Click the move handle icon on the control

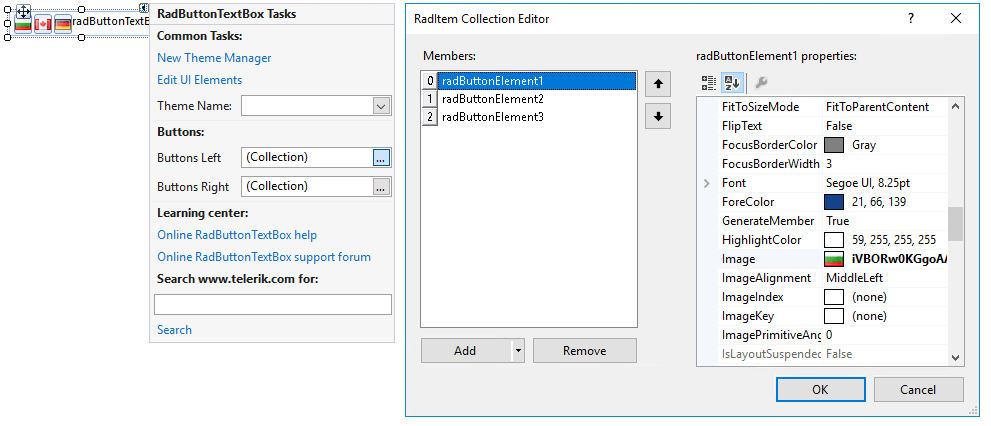coord(23,11)
